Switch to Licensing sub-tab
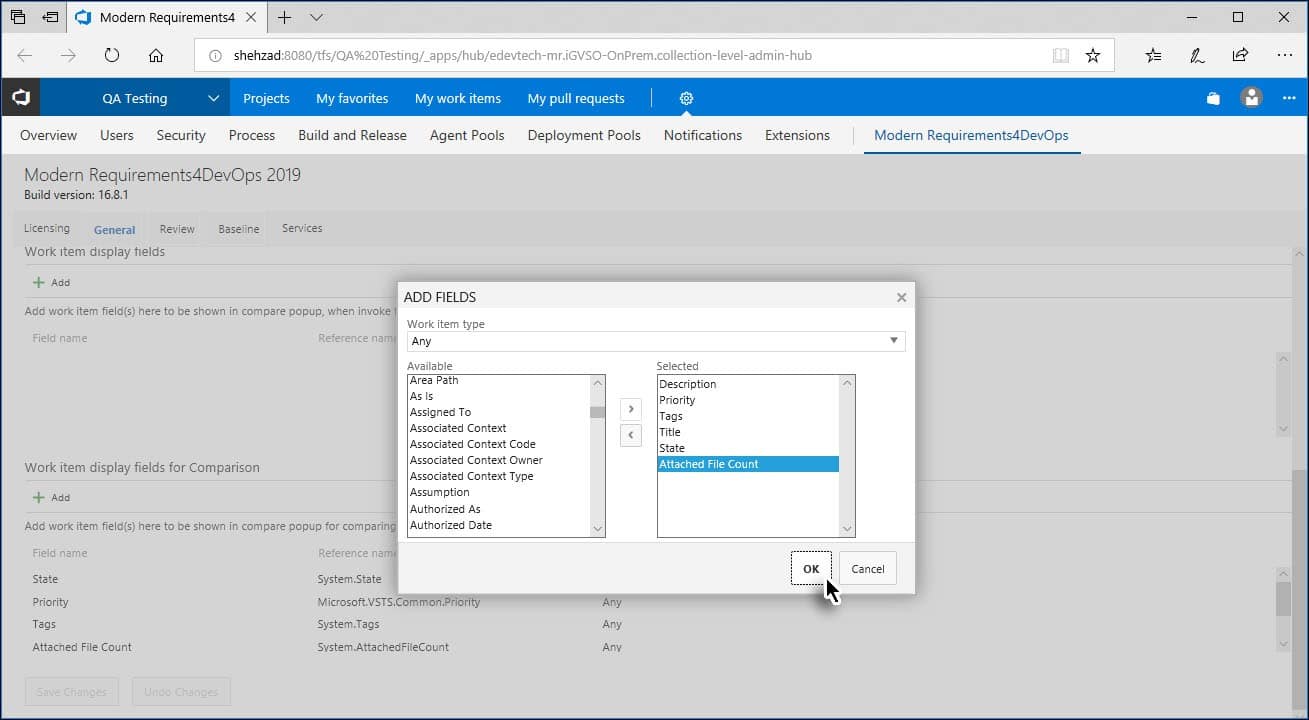Screen dimensions: 1309x720 point(47,228)
